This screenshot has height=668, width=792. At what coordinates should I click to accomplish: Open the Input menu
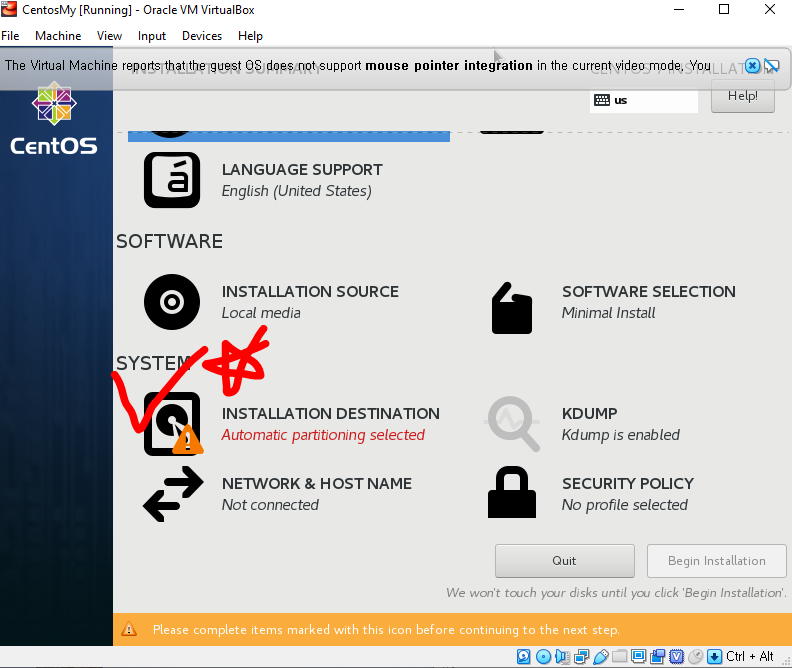[152, 36]
